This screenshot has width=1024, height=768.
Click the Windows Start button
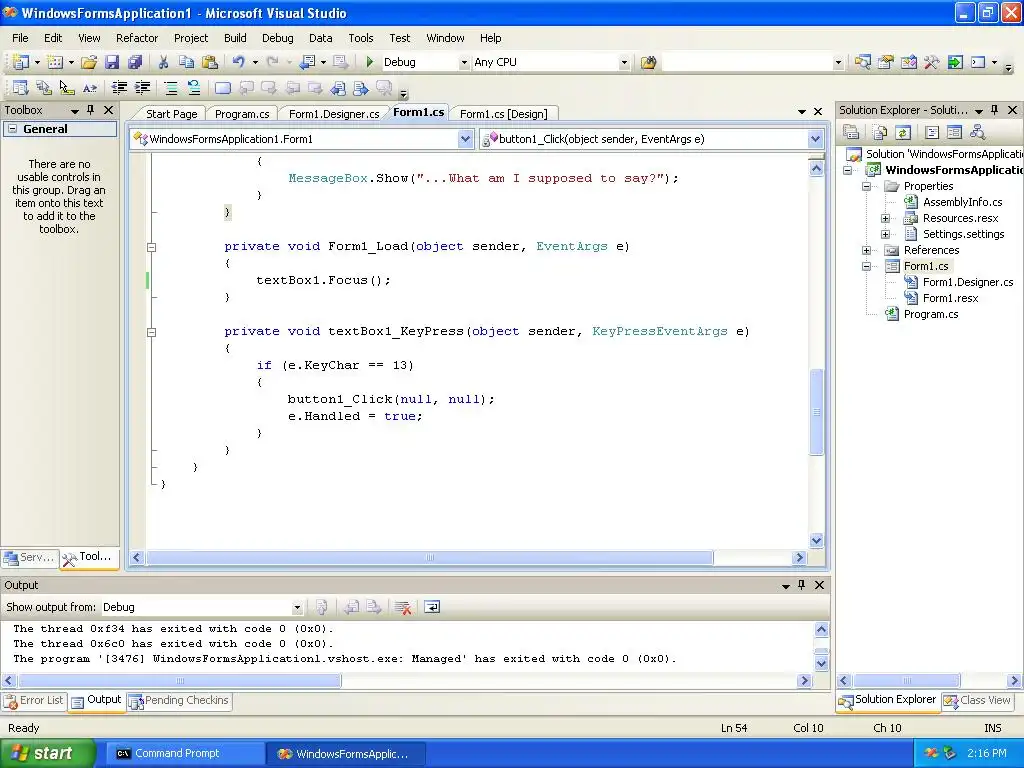48,753
